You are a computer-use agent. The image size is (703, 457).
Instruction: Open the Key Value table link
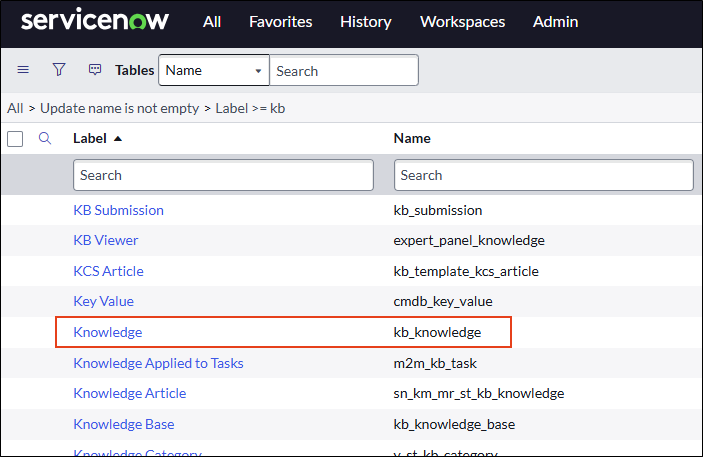point(104,301)
